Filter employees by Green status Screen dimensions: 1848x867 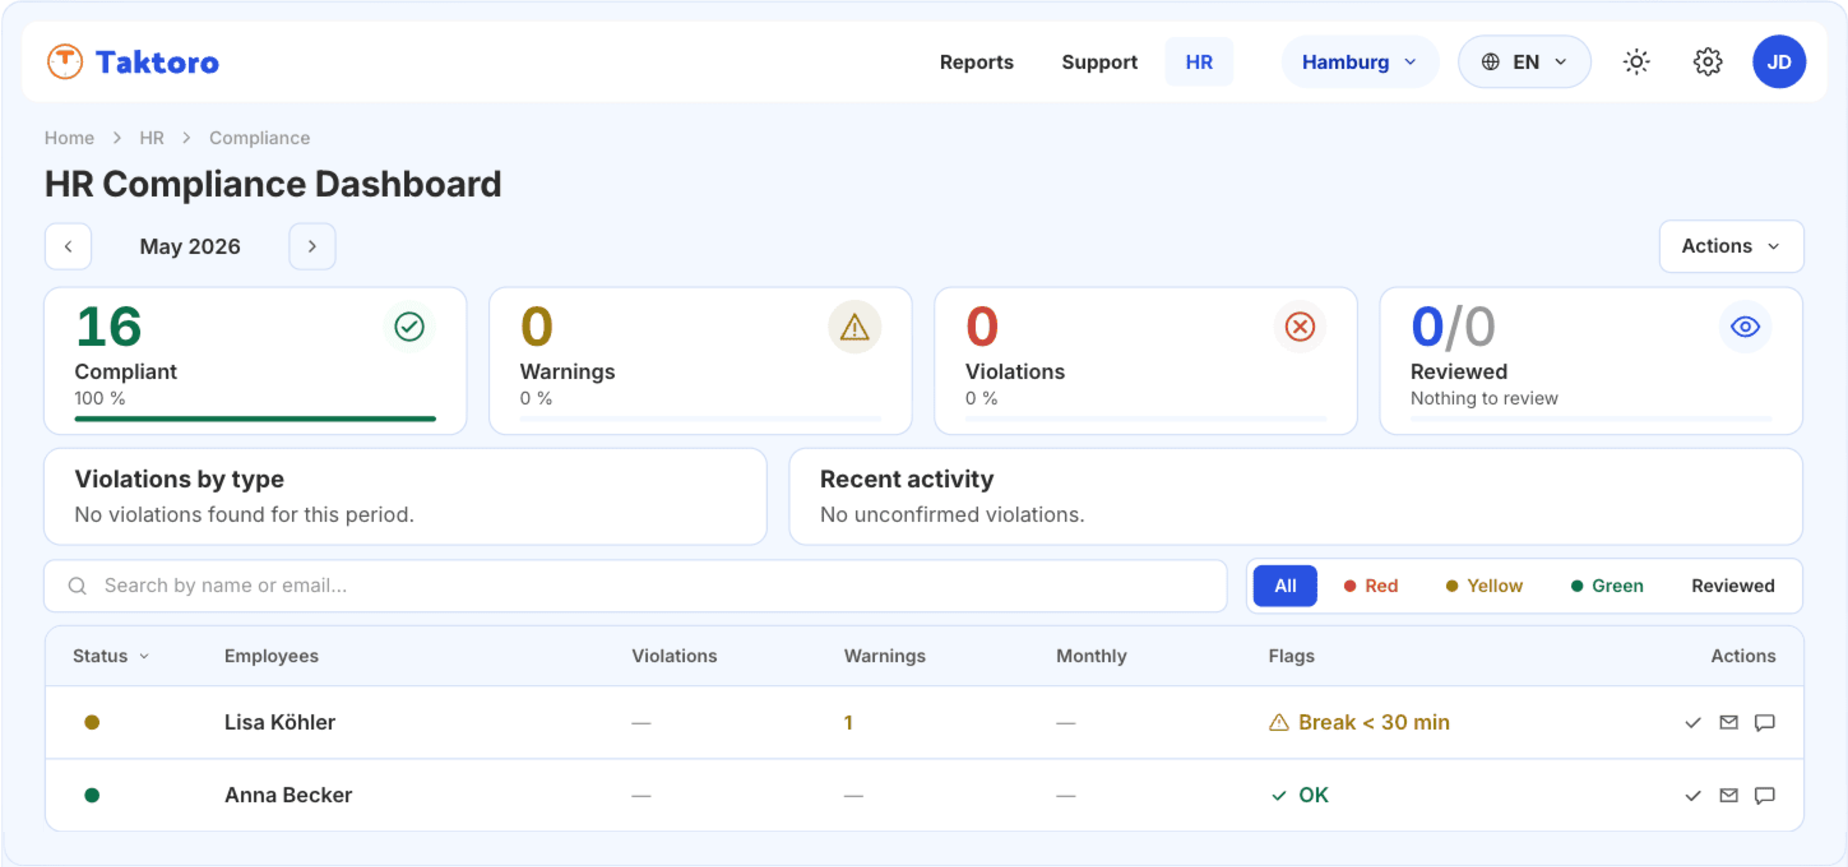[1607, 586]
